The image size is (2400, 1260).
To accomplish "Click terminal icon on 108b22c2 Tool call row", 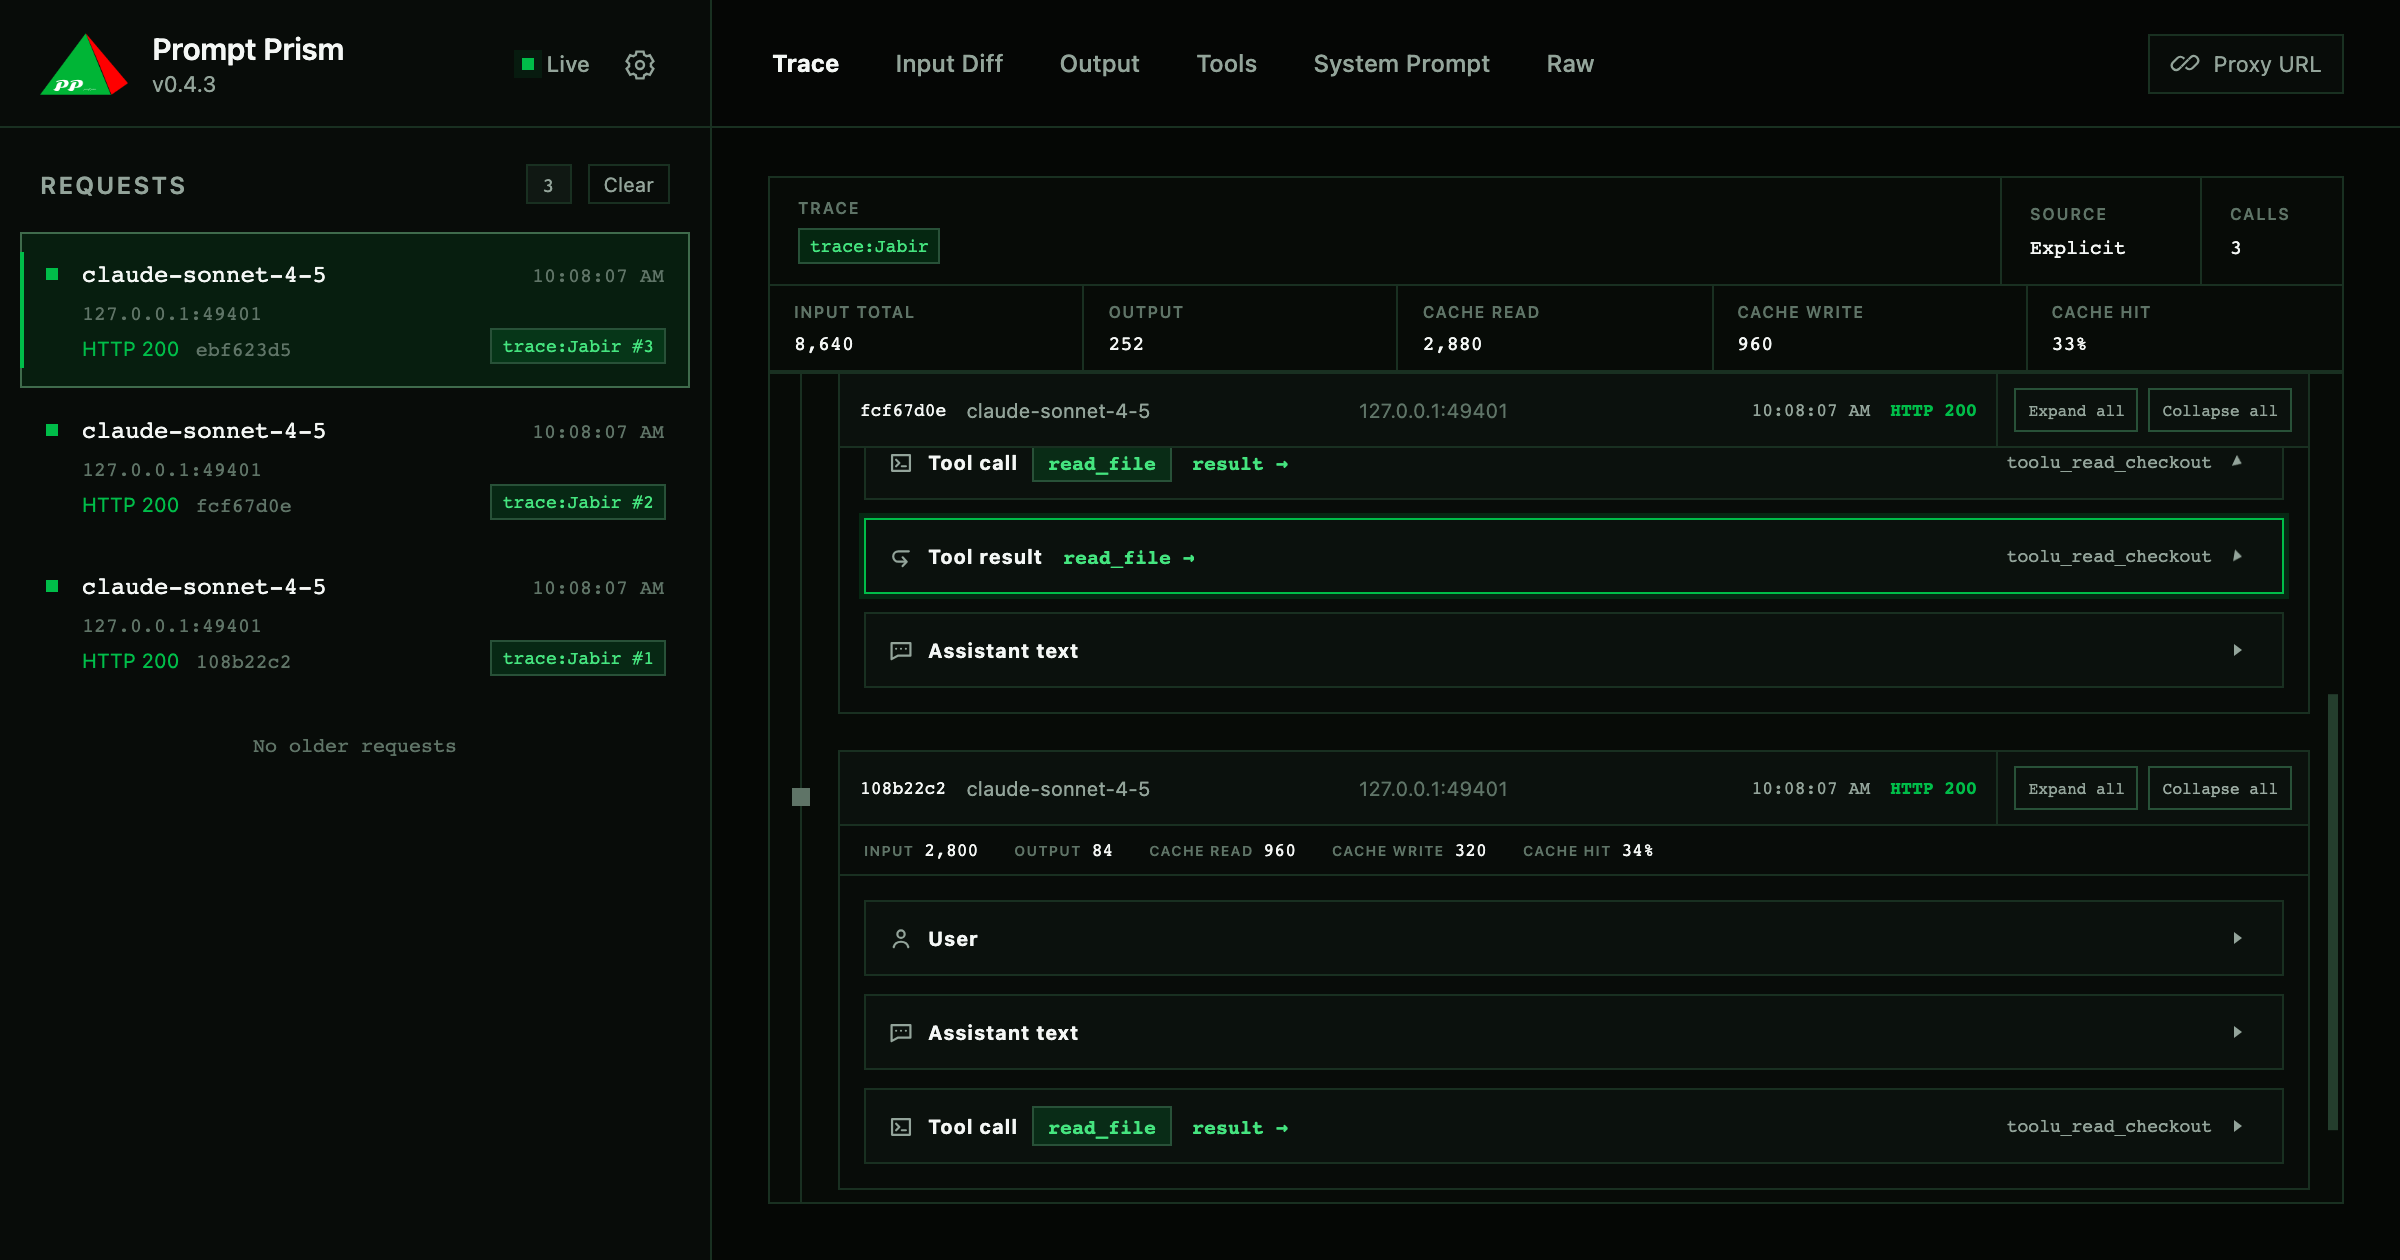I will [x=901, y=1127].
